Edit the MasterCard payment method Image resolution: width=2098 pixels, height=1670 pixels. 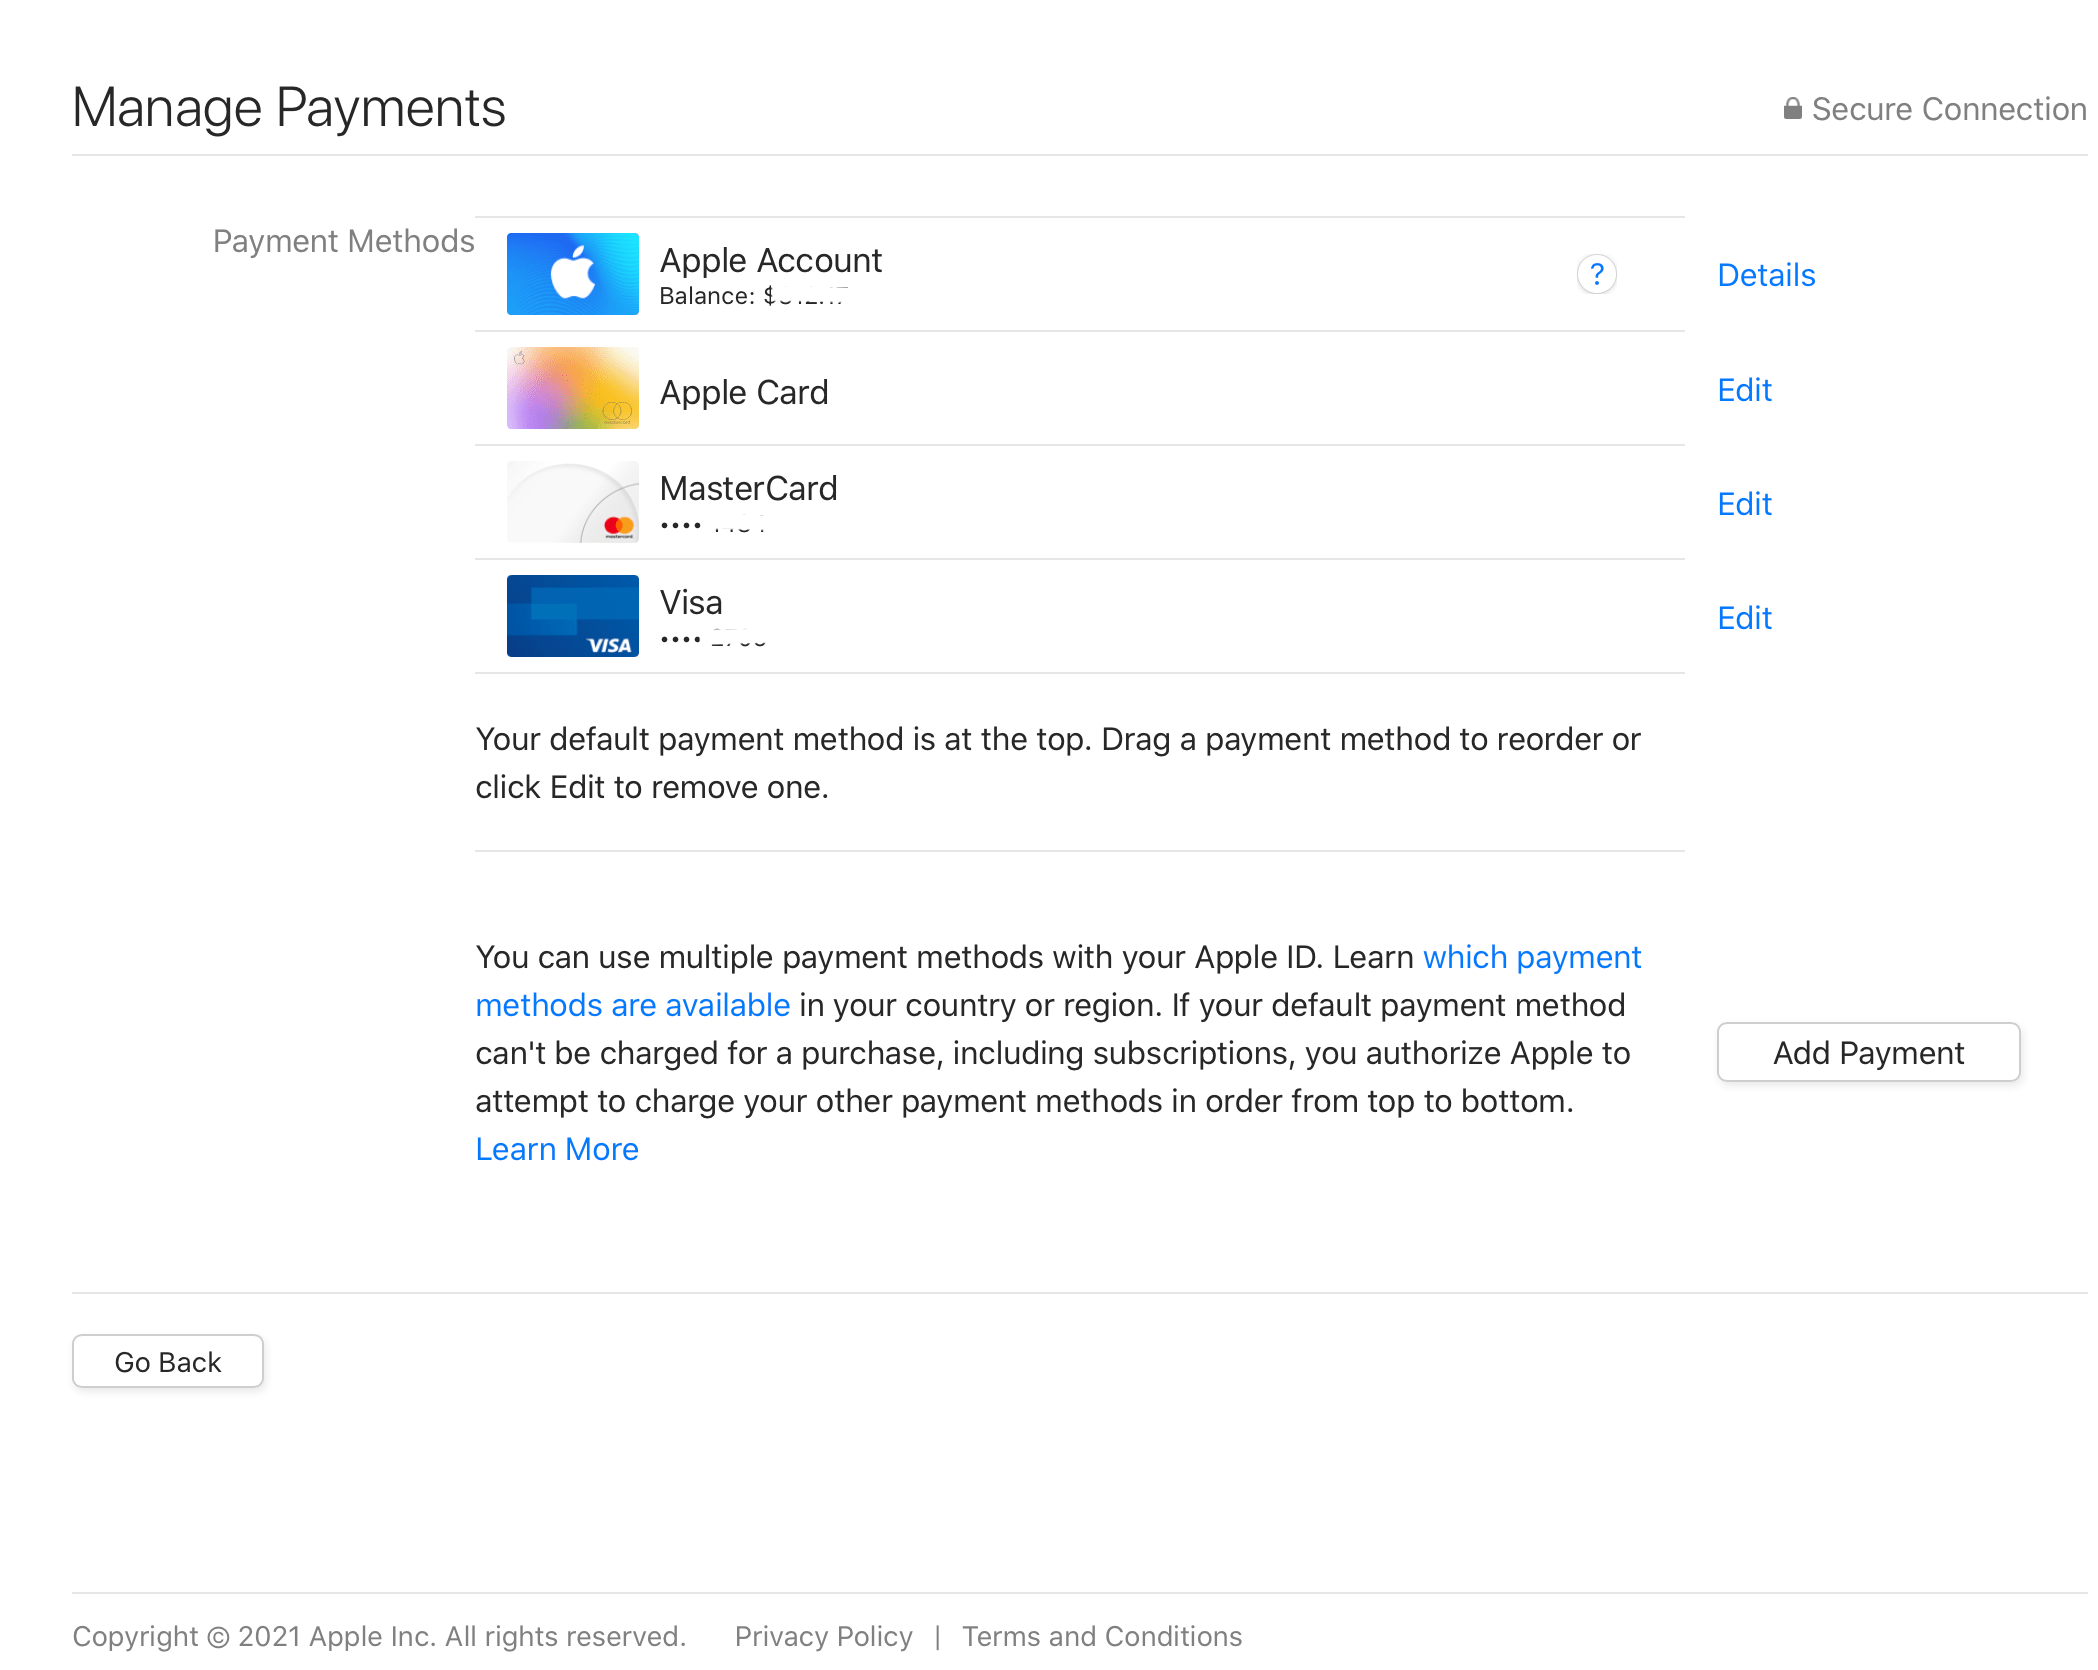[1743, 504]
